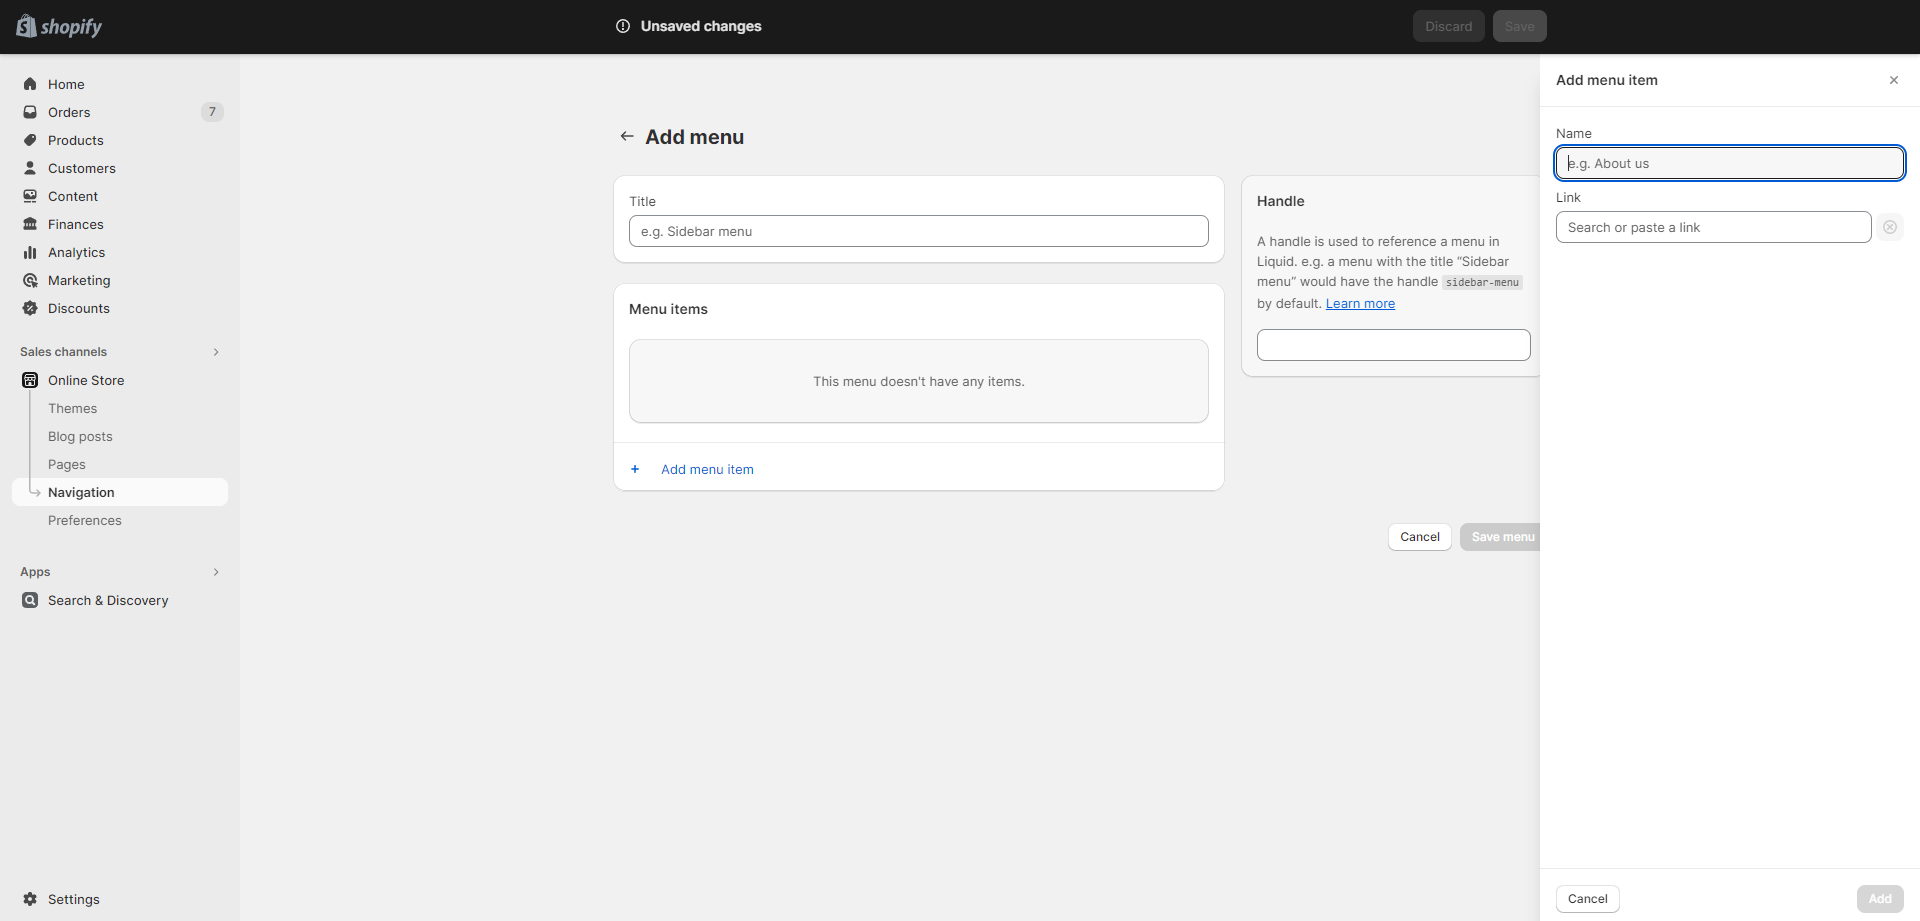Click Cancel below the menu form
1920x921 pixels.
point(1420,537)
